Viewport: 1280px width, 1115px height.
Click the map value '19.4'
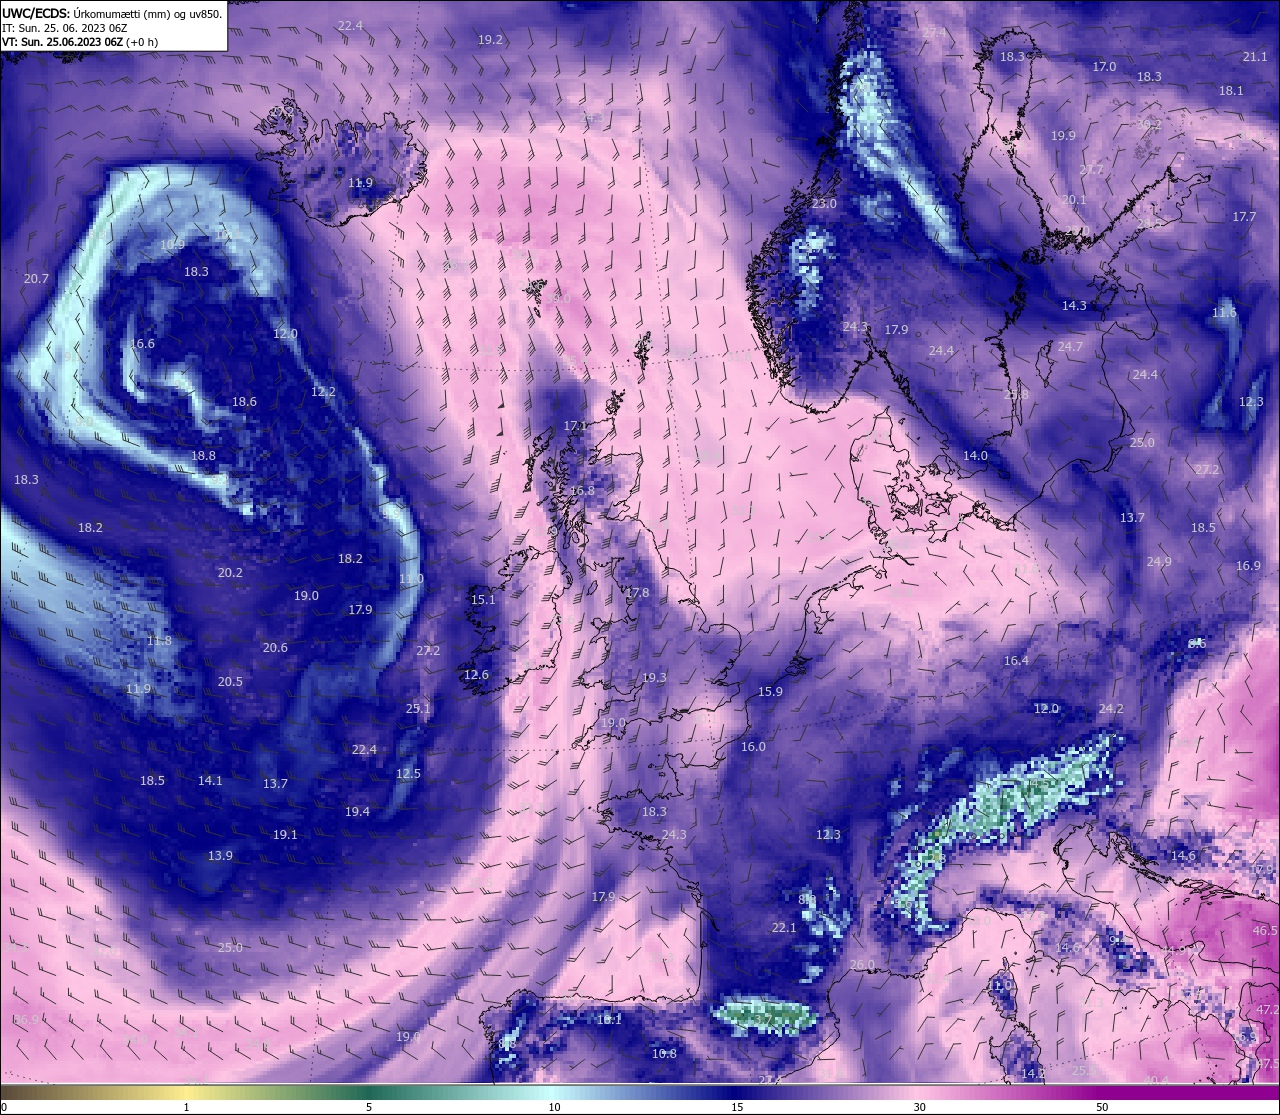pos(357,812)
